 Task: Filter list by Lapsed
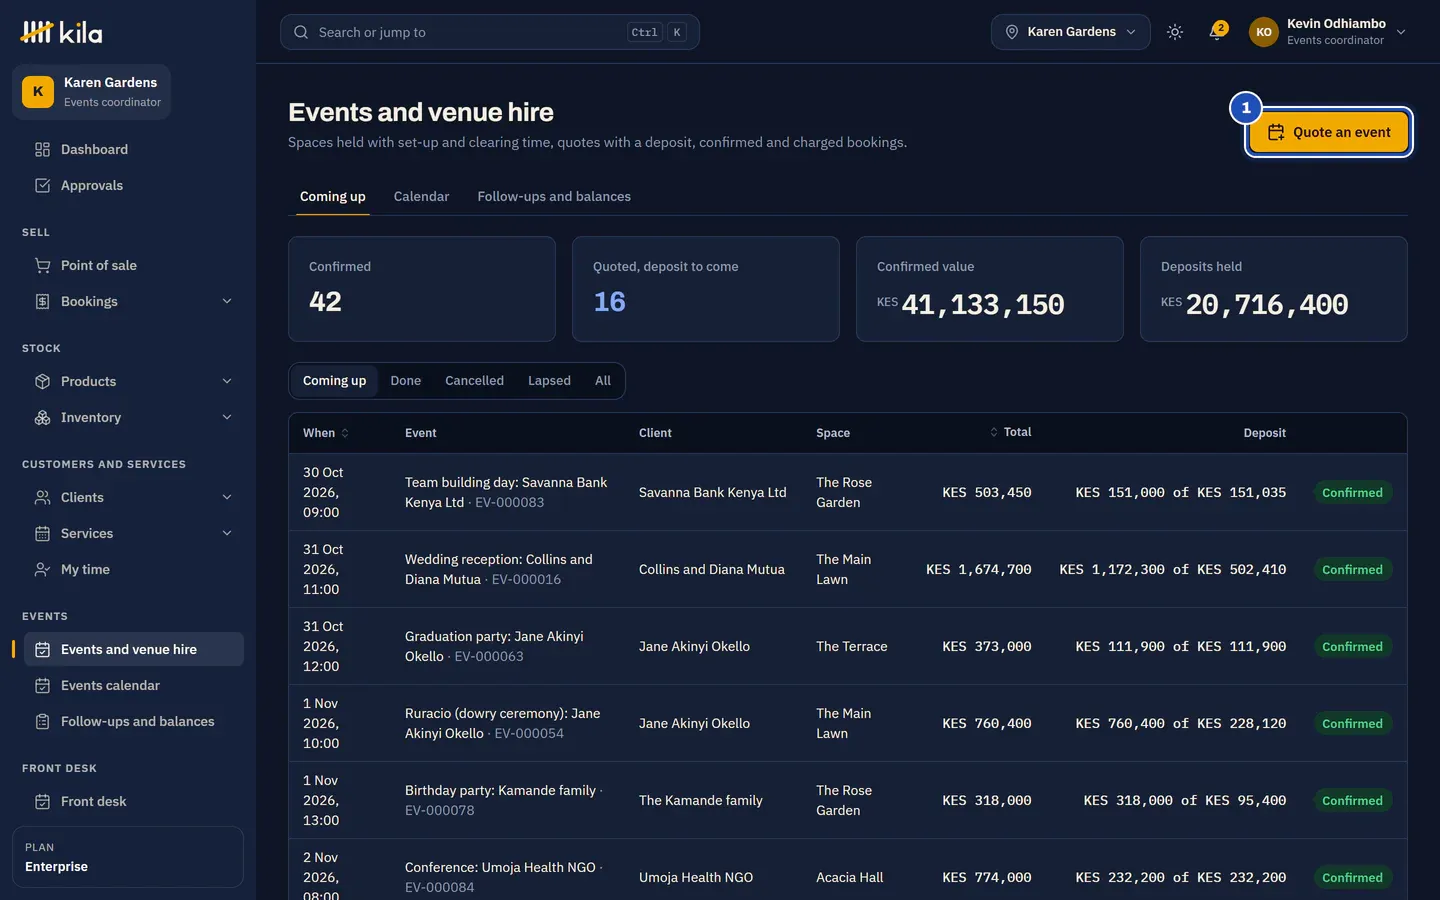coord(549,381)
